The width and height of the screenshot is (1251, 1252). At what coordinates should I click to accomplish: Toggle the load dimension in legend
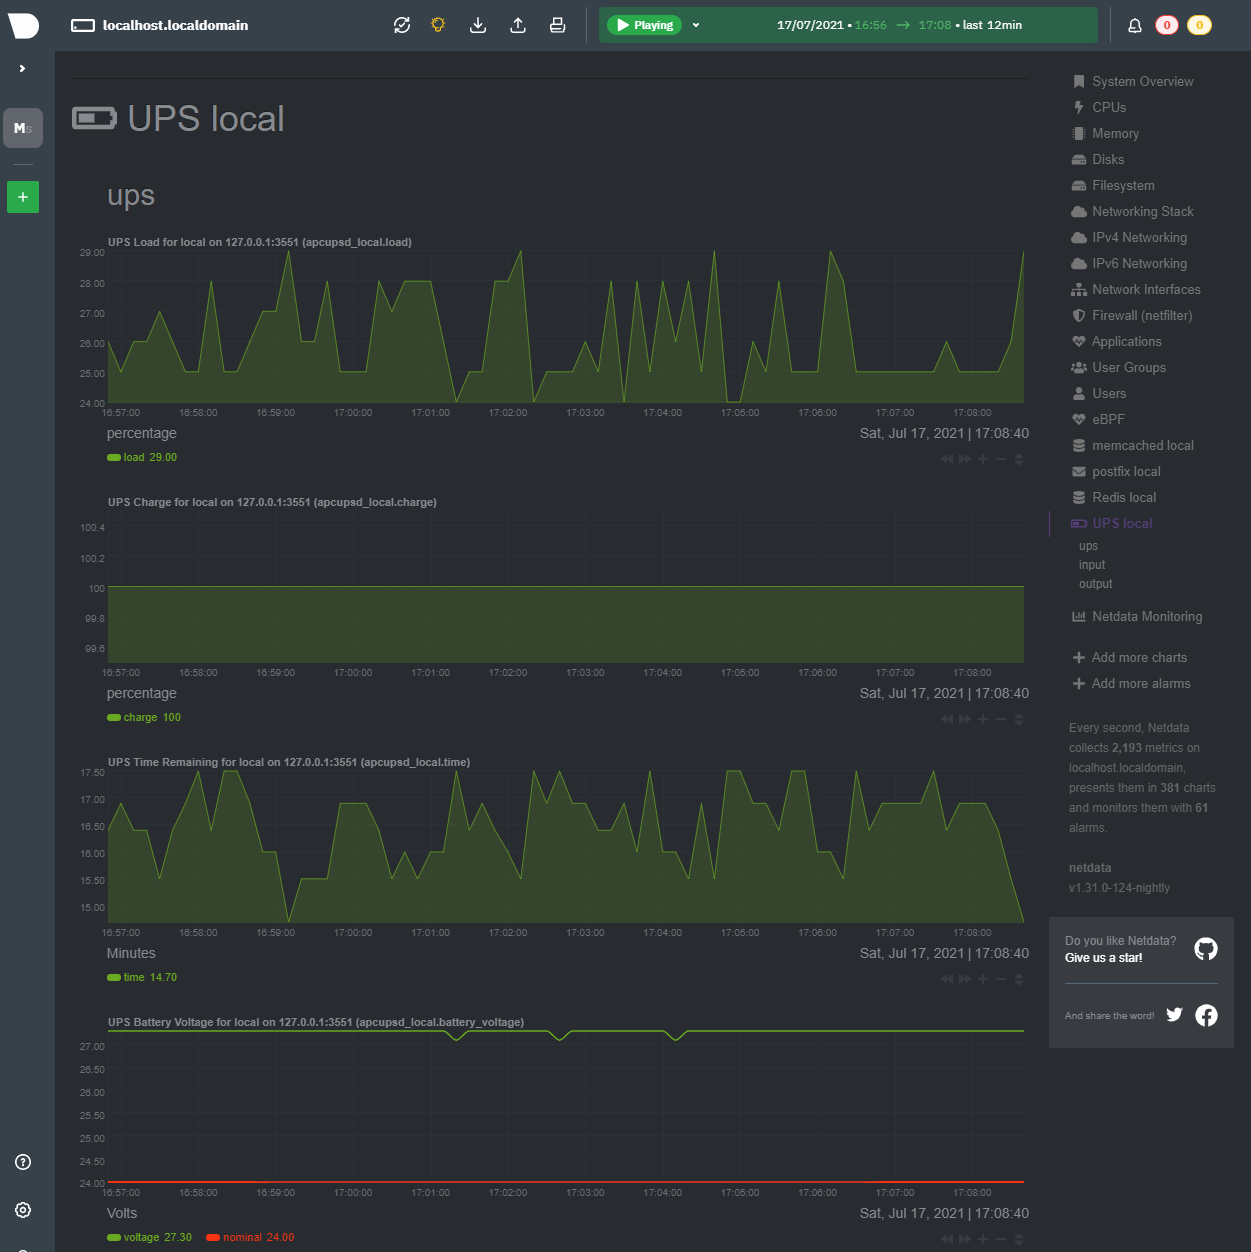coord(133,457)
